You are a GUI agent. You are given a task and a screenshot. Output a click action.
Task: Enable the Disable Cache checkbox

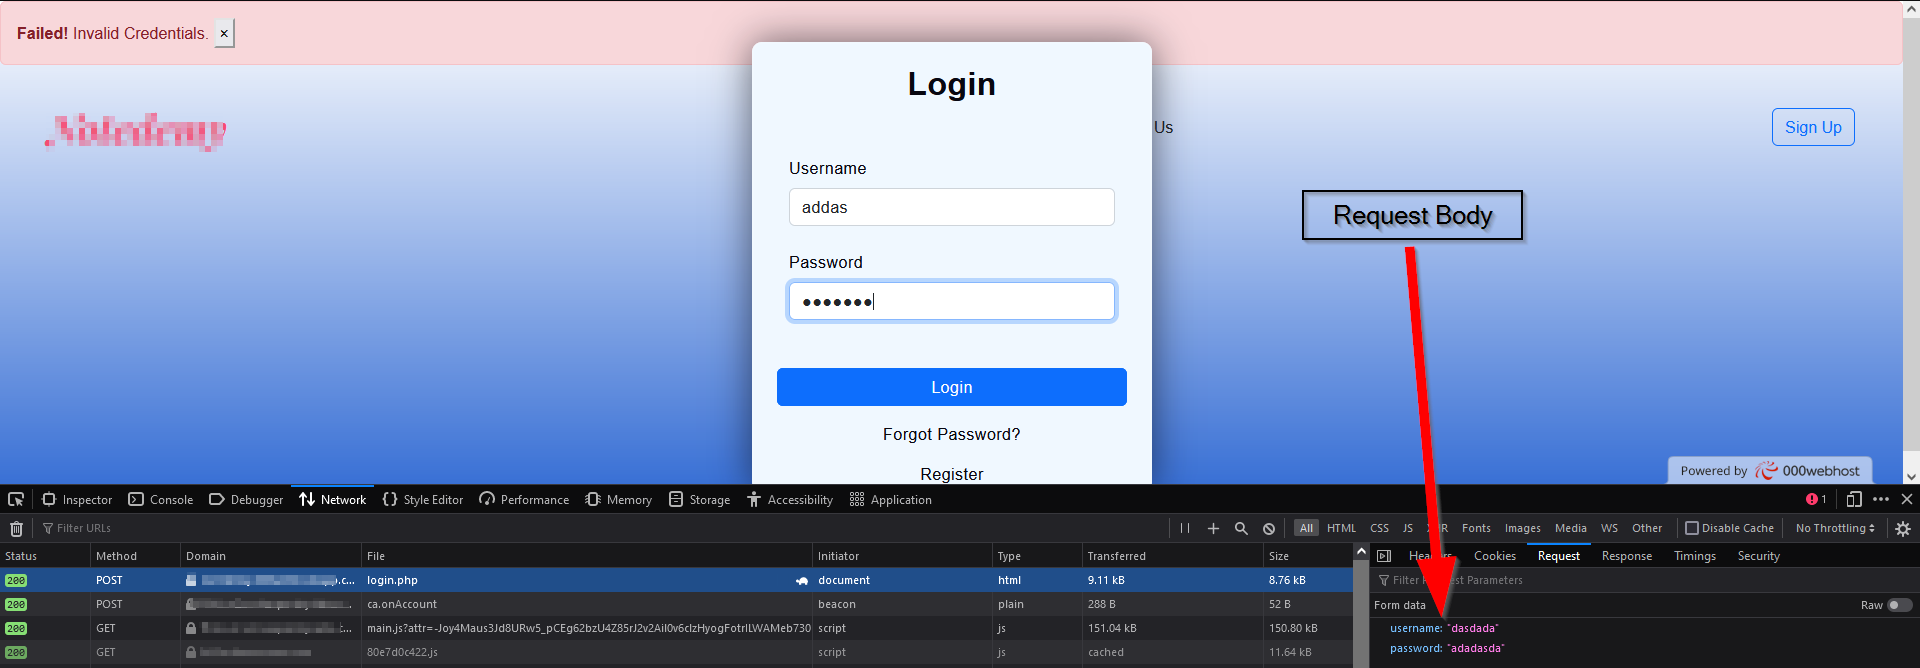1692,528
